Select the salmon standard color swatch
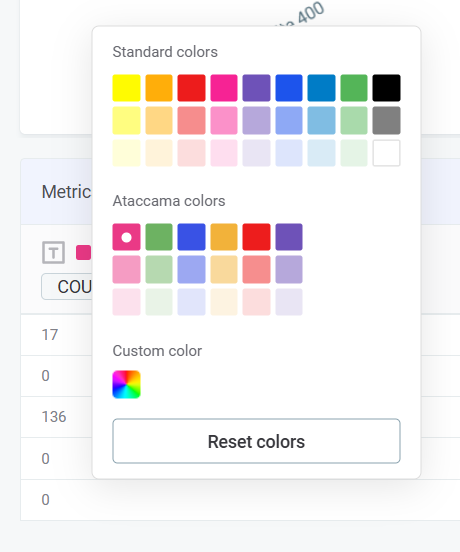This screenshot has height=552, width=460. [191, 120]
